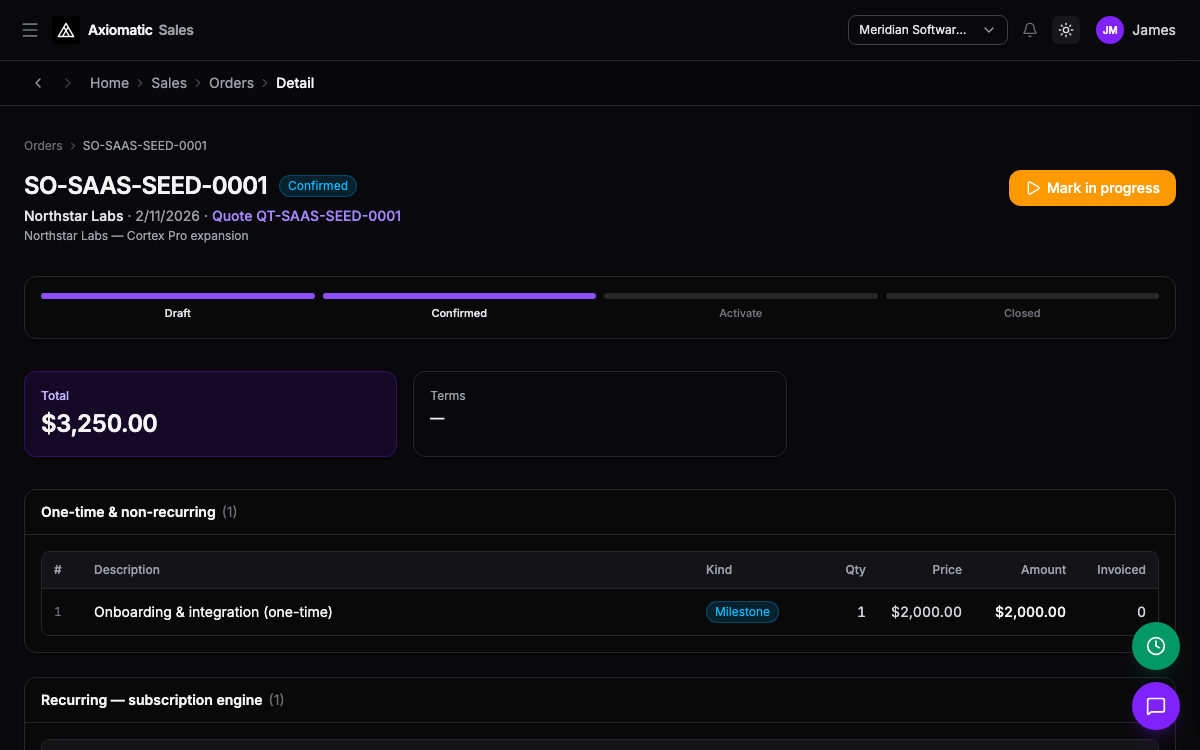Click the Kind column header
Viewport: 1200px width, 750px height.
(719, 570)
